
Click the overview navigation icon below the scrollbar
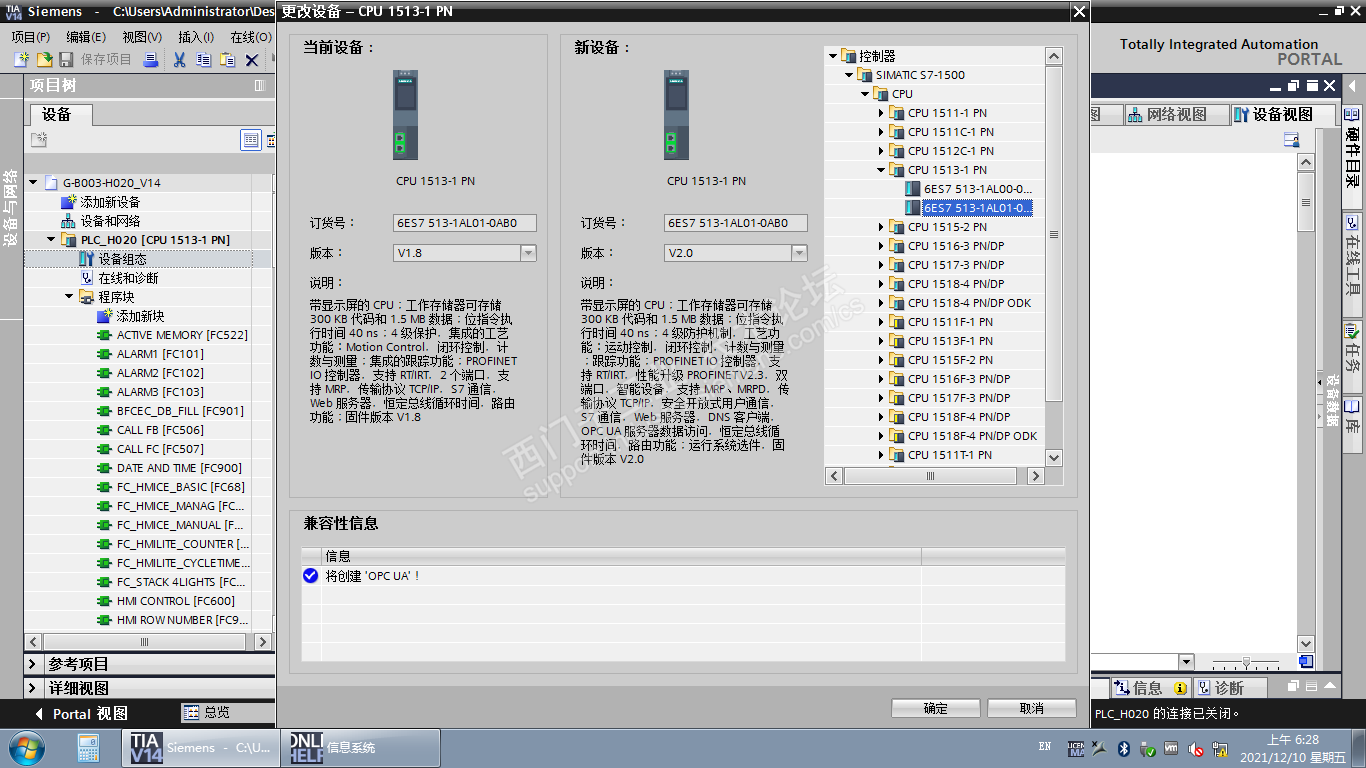pyautogui.click(x=1306, y=661)
